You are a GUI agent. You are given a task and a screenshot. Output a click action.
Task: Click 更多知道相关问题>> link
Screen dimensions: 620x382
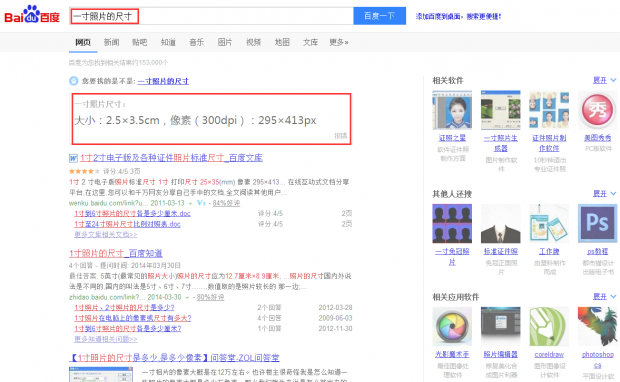[106, 339]
